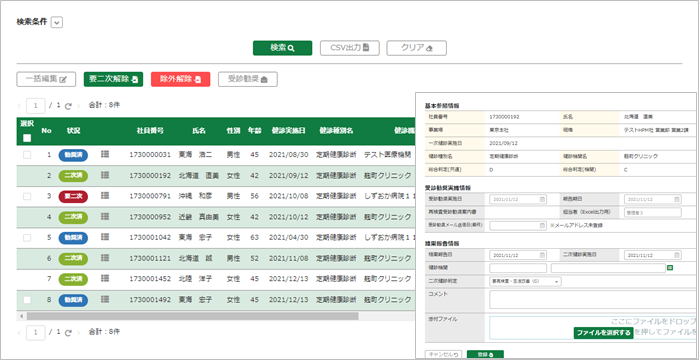Open calendar for 結果報告日 date field
The height and width of the screenshot is (360, 699).
pos(542,255)
